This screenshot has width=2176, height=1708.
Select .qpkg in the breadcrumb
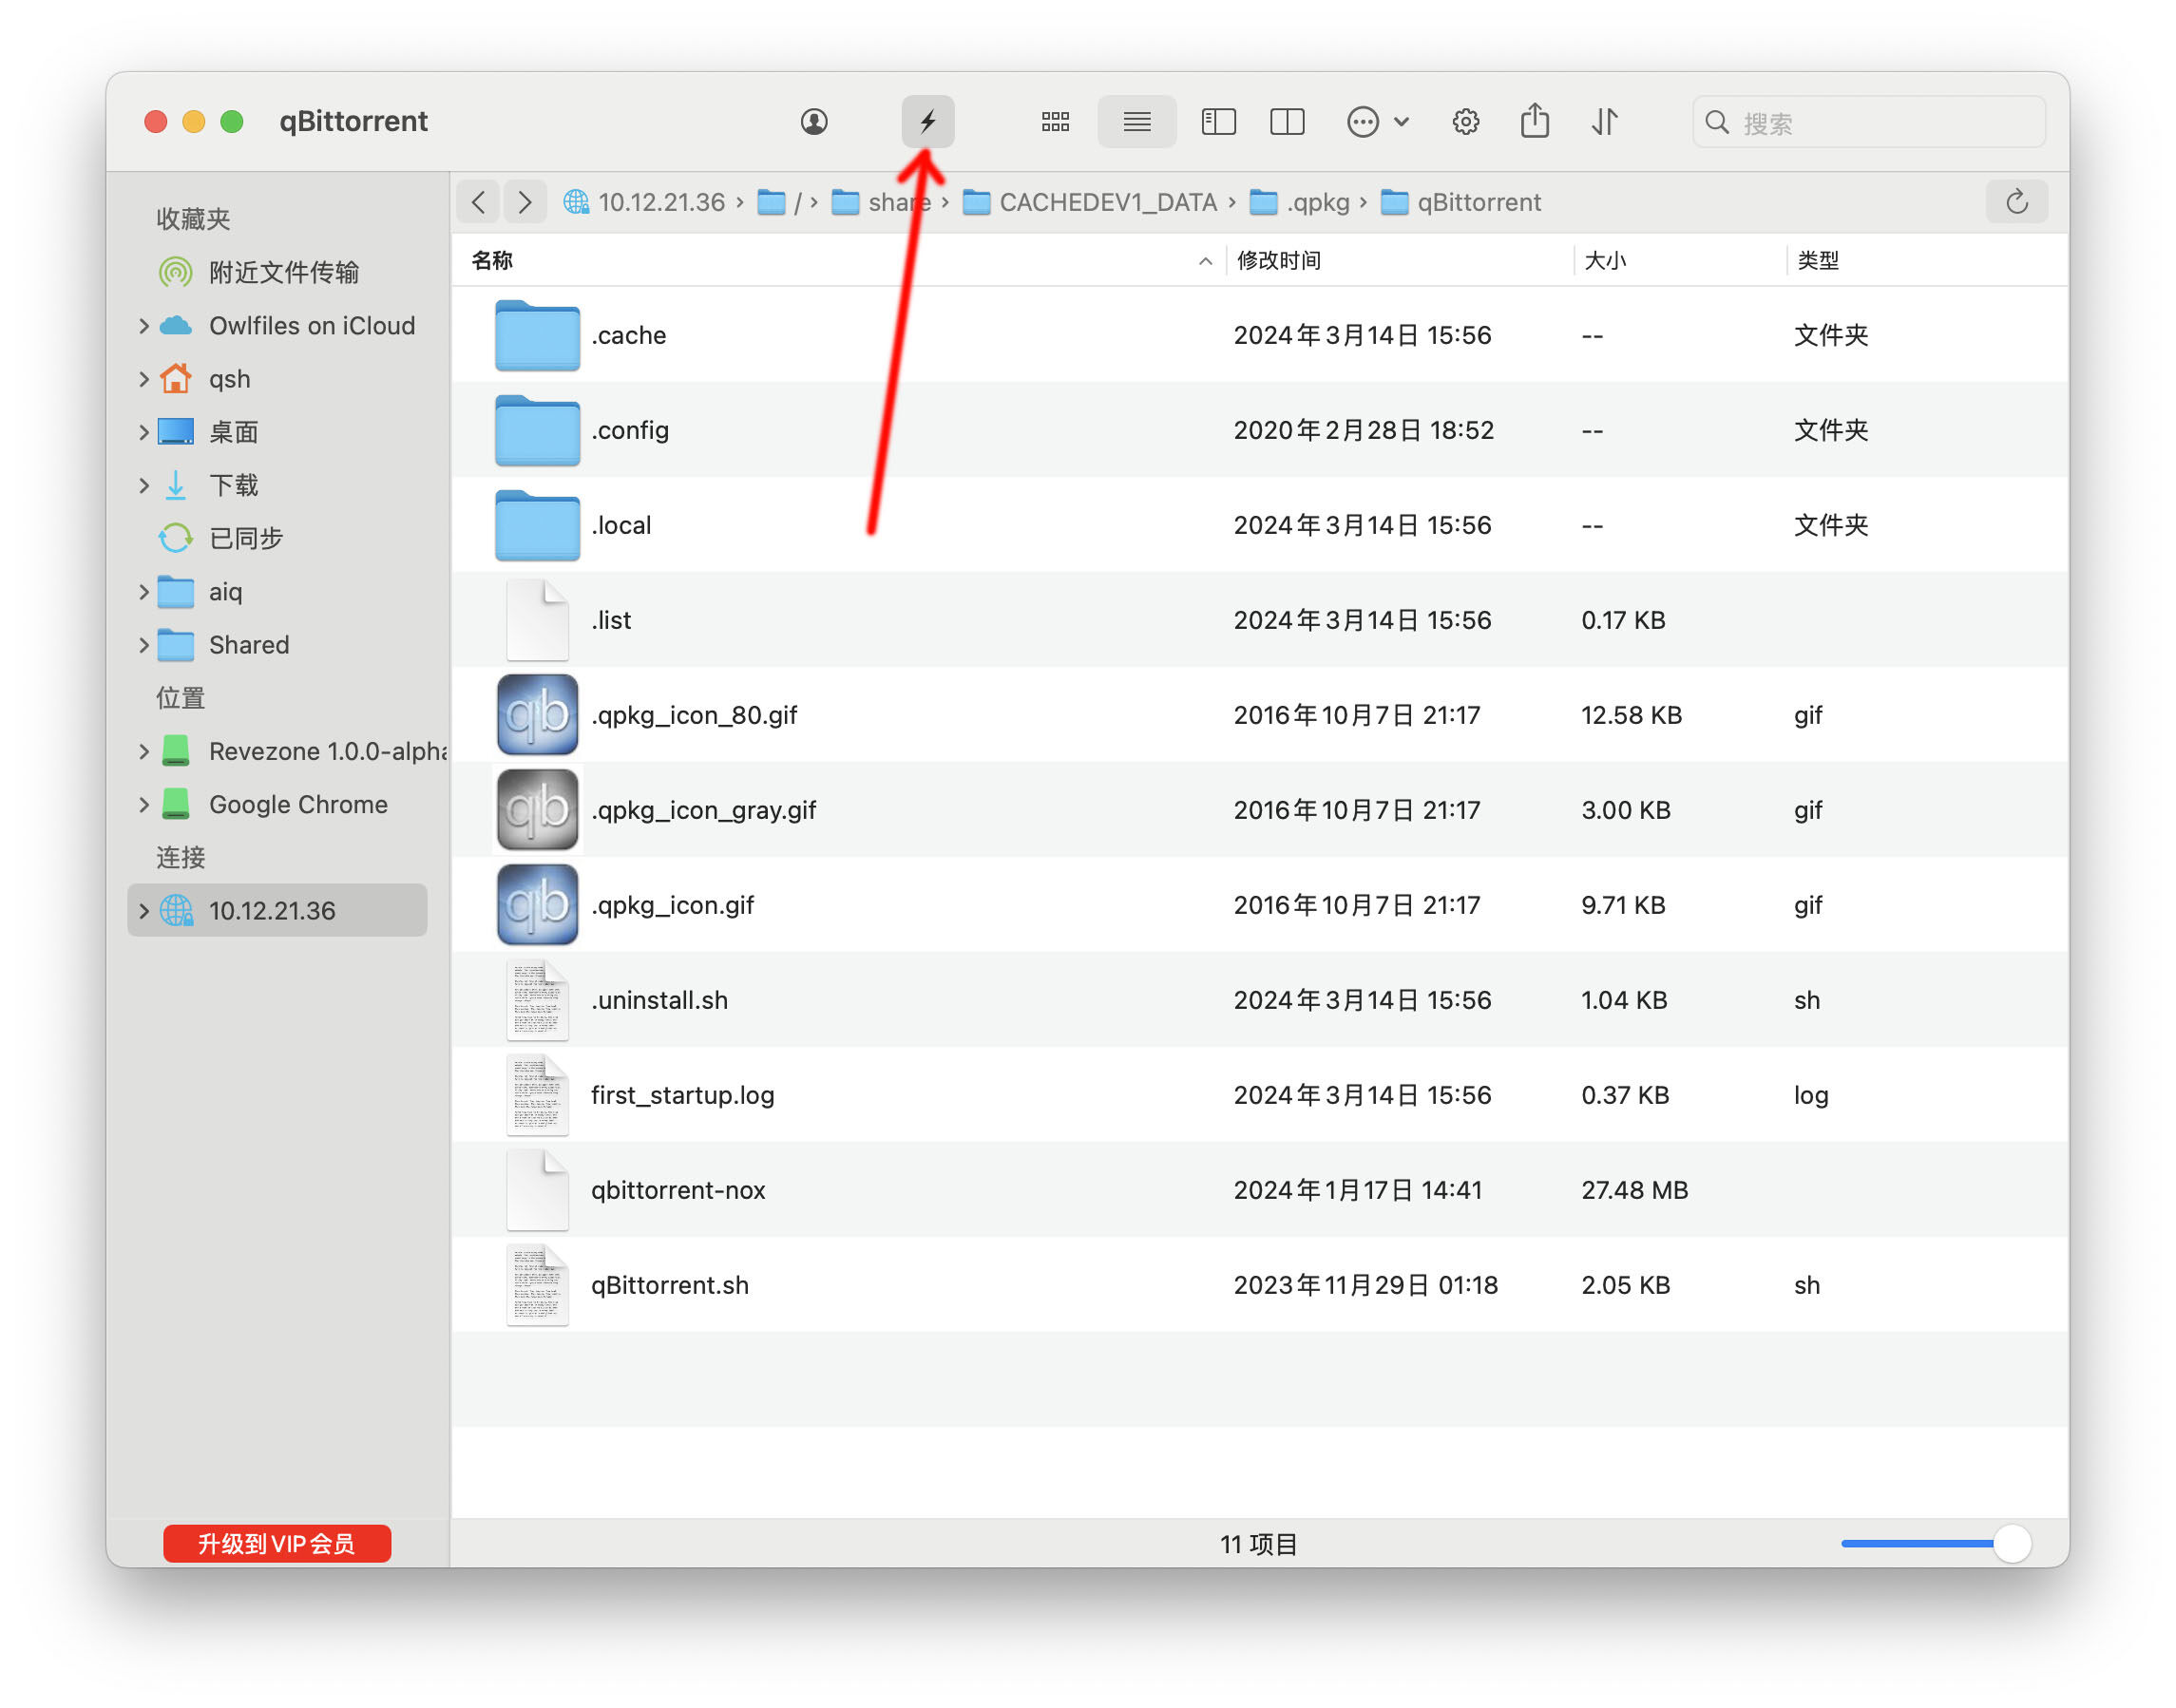point(1300,202)
